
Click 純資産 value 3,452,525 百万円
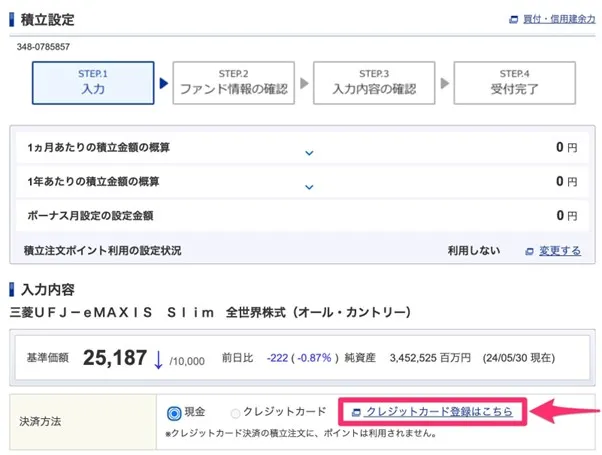click(430, 358)
